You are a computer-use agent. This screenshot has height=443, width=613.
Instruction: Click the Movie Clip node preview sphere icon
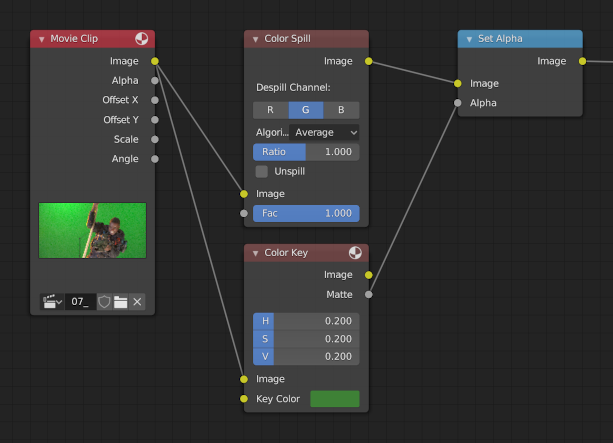tap(142, 39)
